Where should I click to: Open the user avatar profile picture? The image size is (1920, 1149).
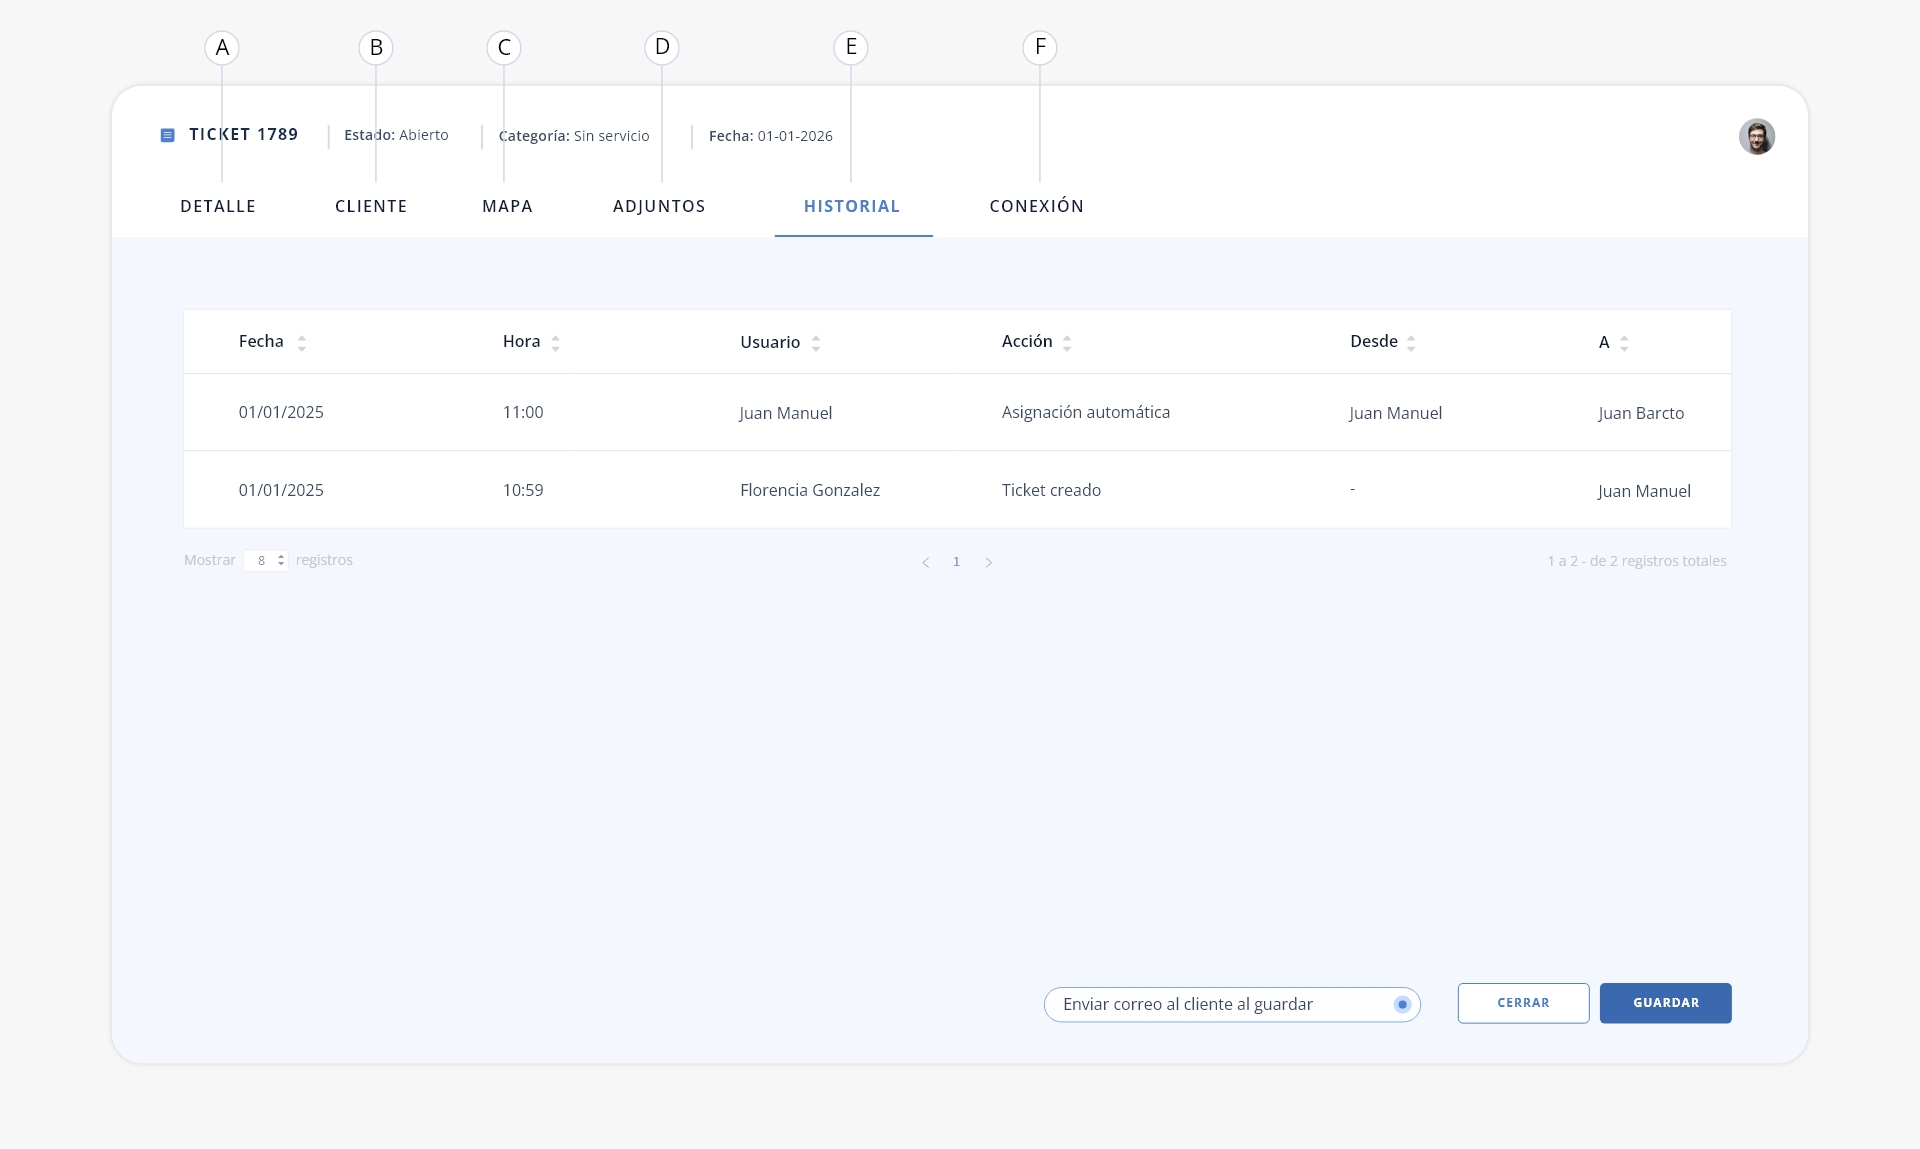pos(1756,136)
